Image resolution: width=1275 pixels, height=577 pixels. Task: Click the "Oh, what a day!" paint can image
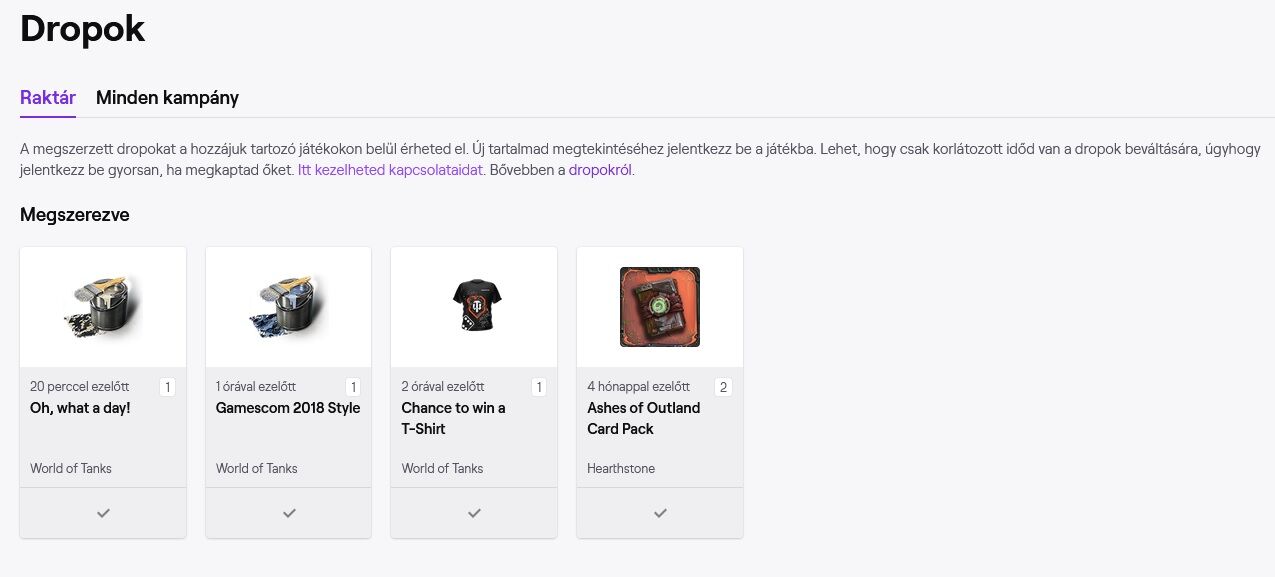pos(103,306)
